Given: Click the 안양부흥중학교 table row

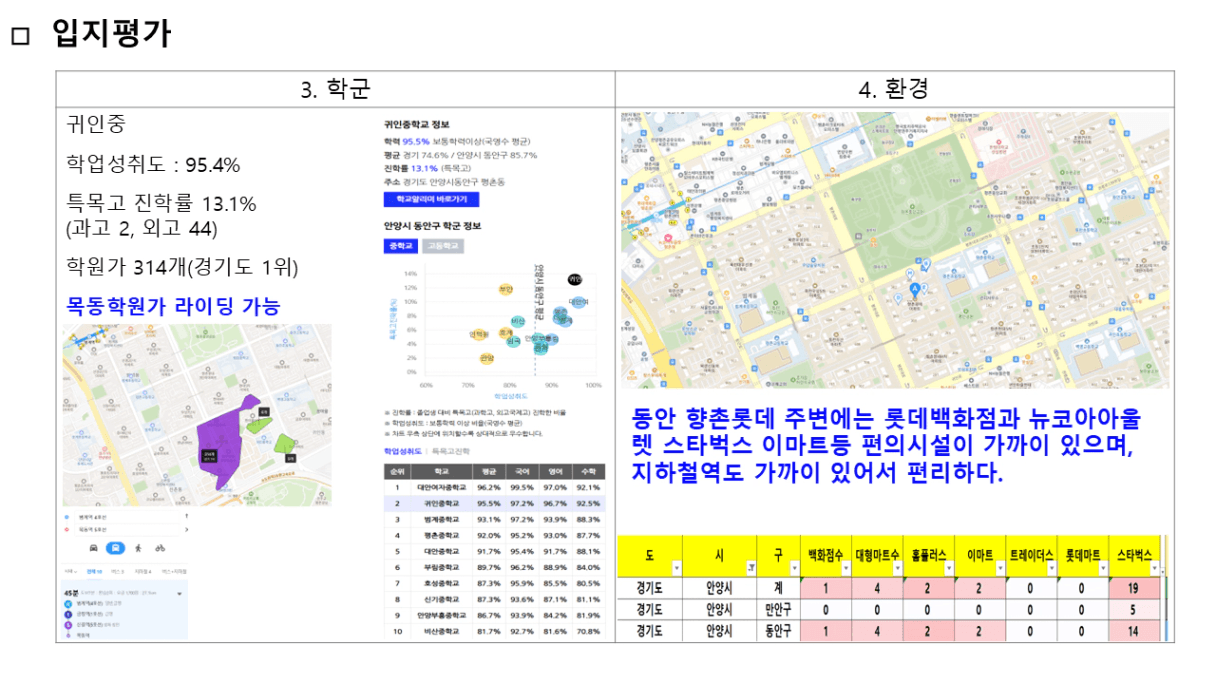Looking at the screenshot, I should point(494,614).
